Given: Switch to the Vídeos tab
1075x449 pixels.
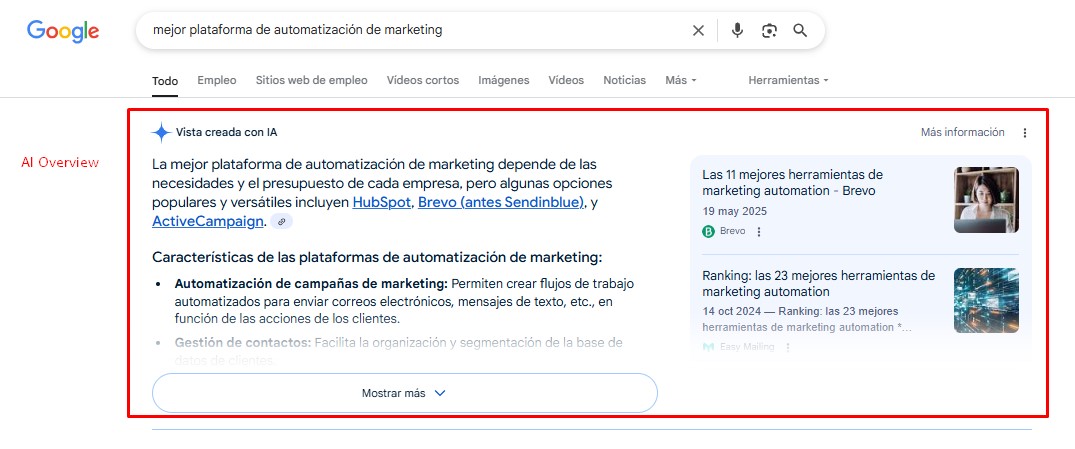Looking at the screenshot, I should pyautogui.click(x=566, y=80).
